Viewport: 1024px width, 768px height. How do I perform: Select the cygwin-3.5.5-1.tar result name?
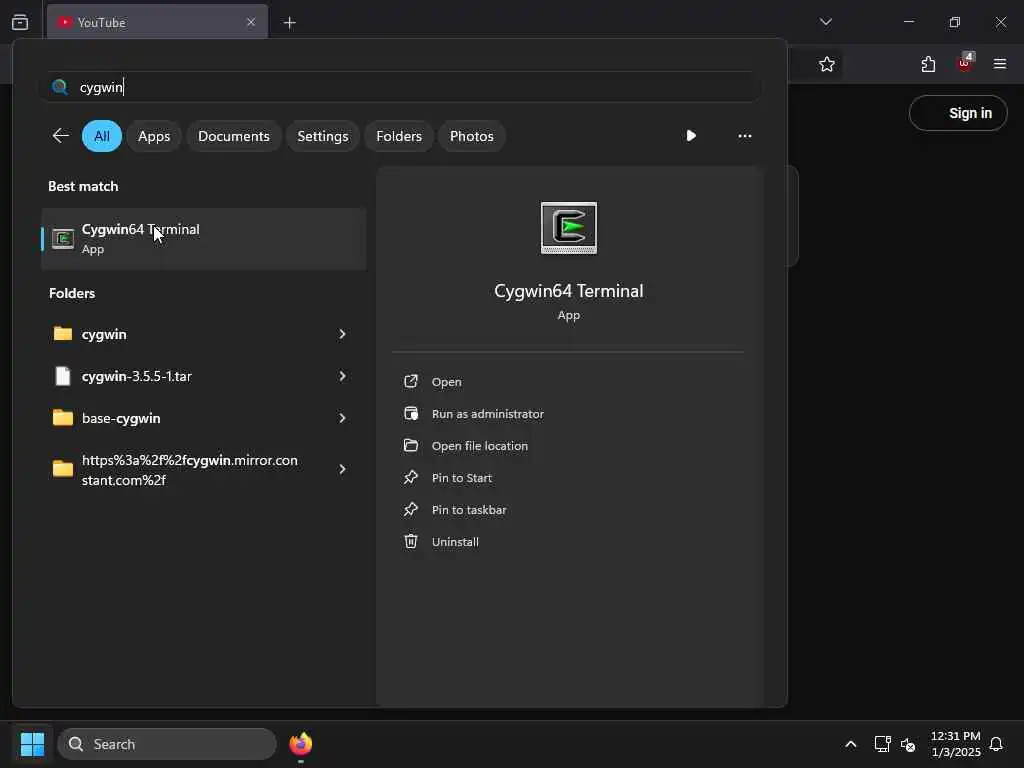(x=136, y=376)
